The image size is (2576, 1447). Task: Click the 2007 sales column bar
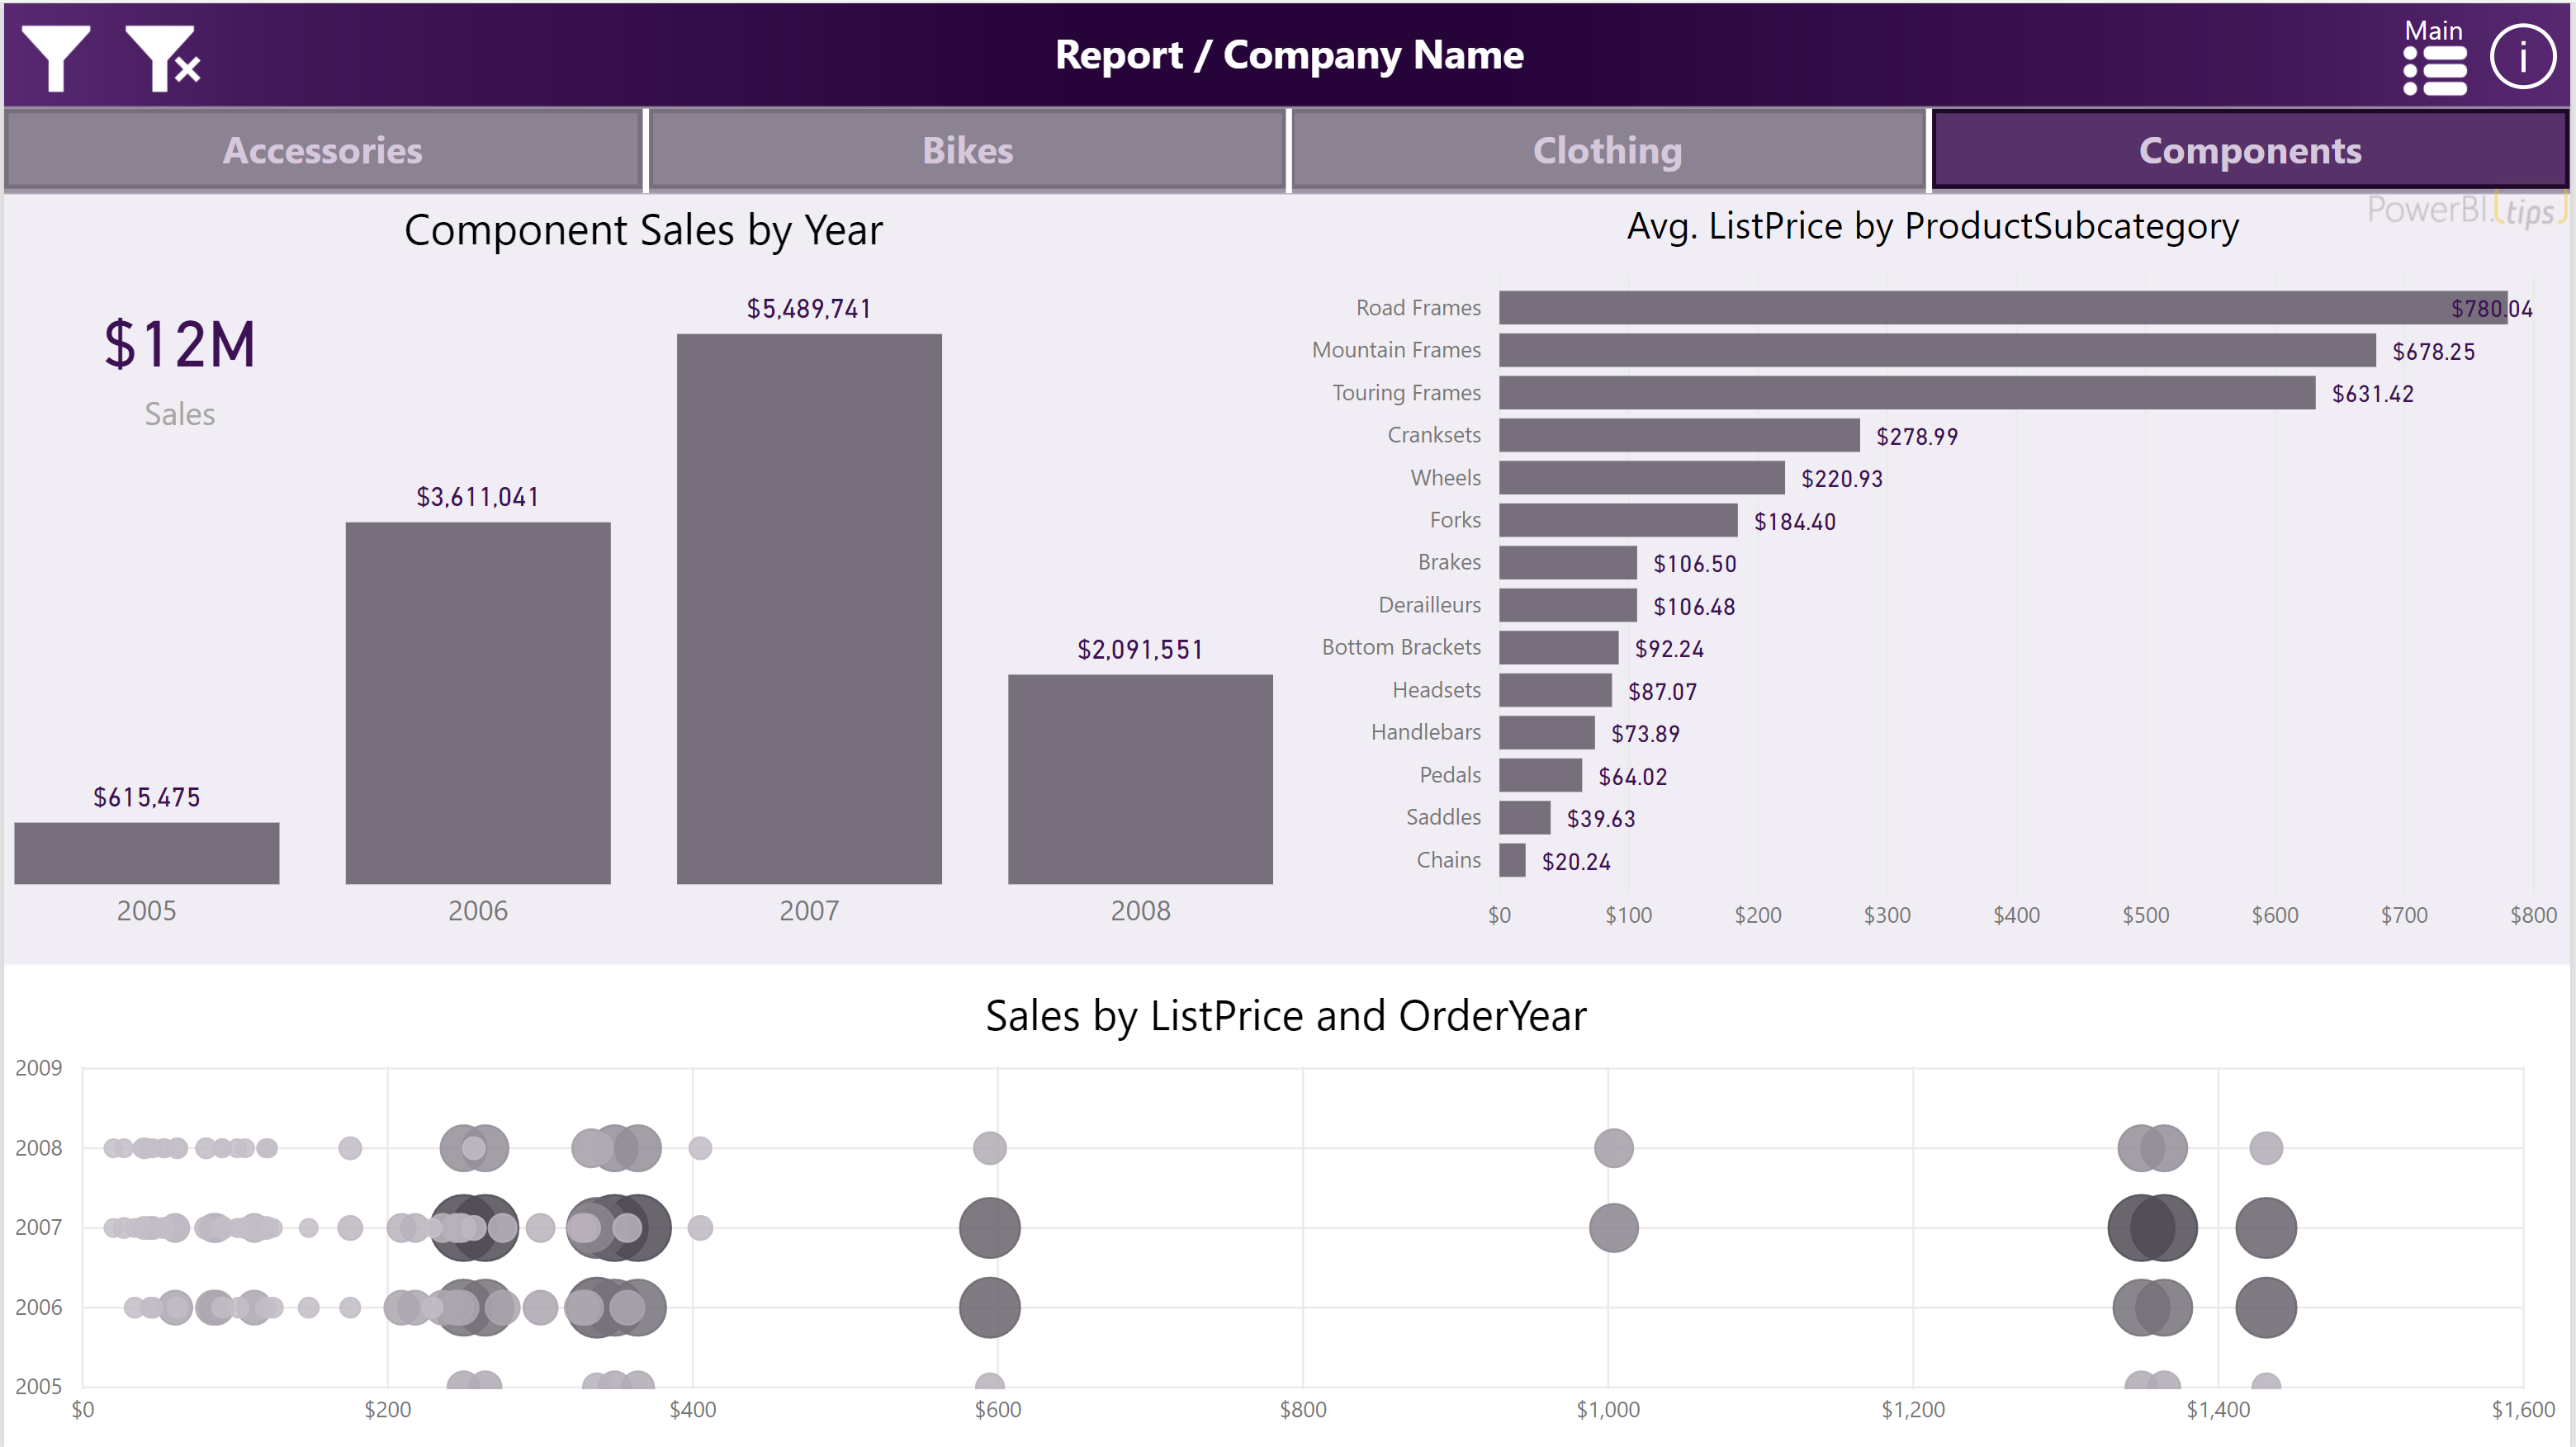pyautogui.click(x=809, y=608)
